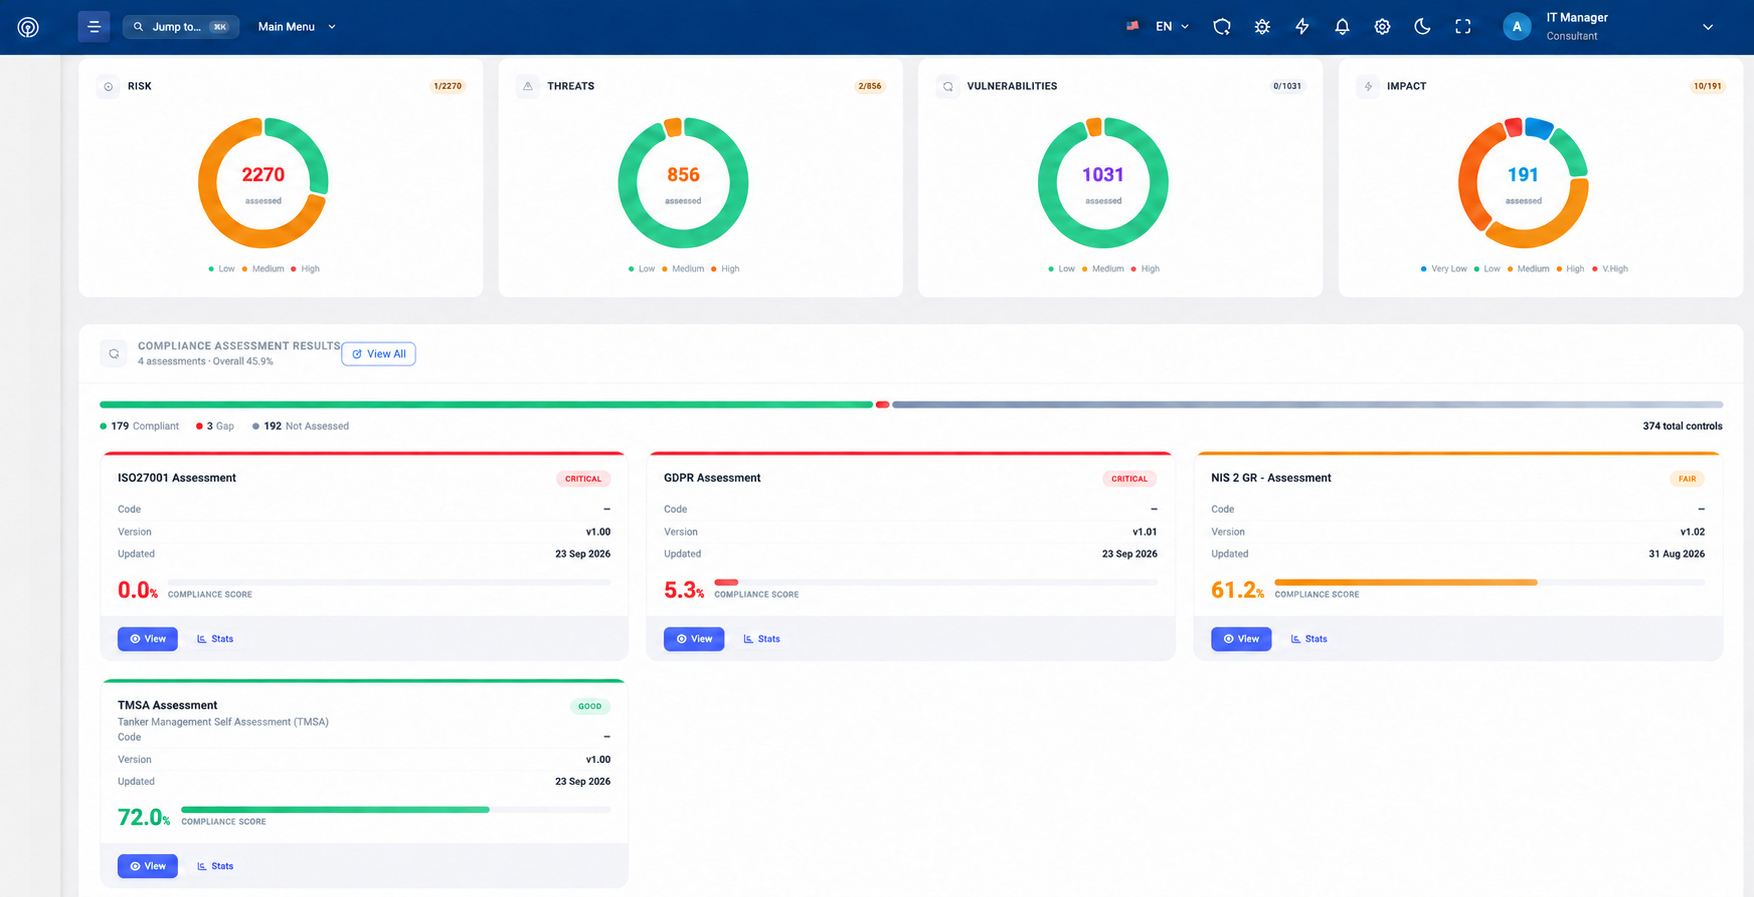Enter fullscreen using the expand icon
The image size is (1754, 897).
1463,27
